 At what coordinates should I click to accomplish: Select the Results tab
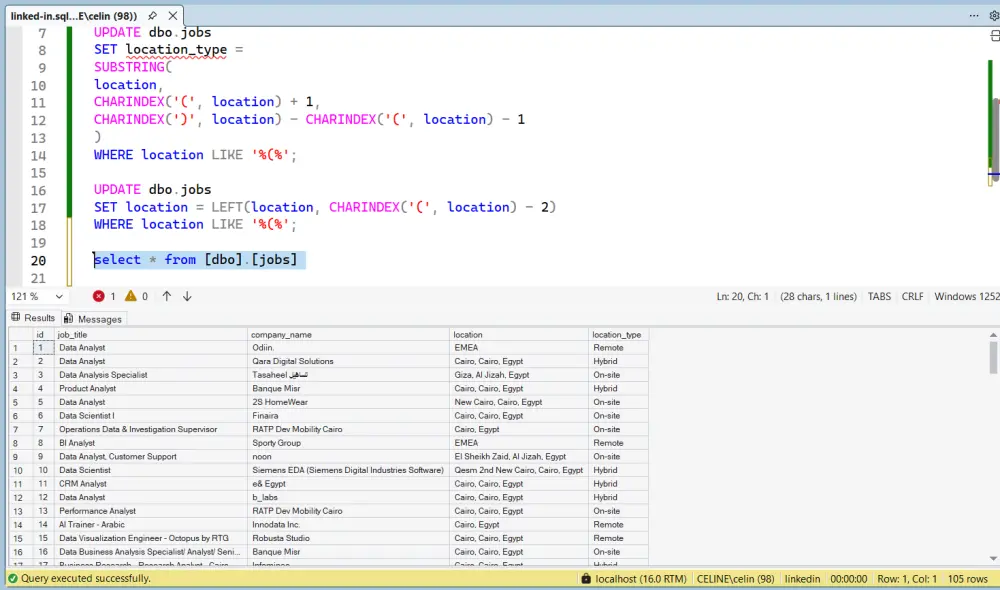click(x=35, y=317)
